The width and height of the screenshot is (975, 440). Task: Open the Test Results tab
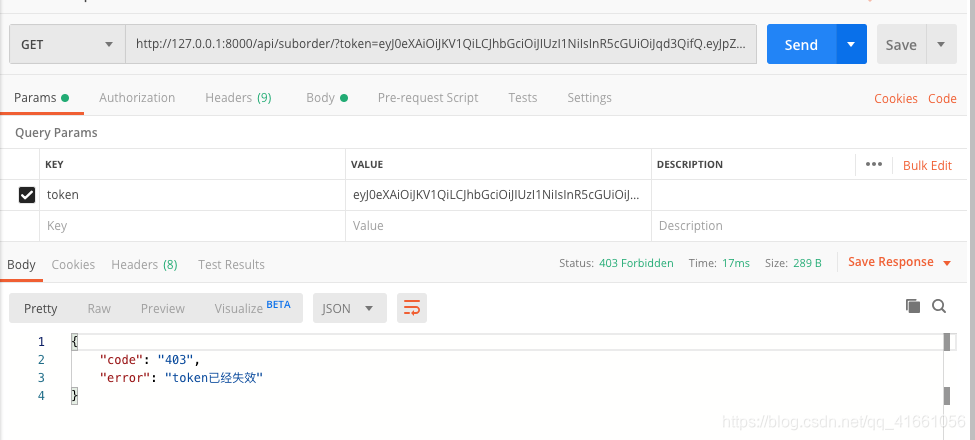click(231, 265)
